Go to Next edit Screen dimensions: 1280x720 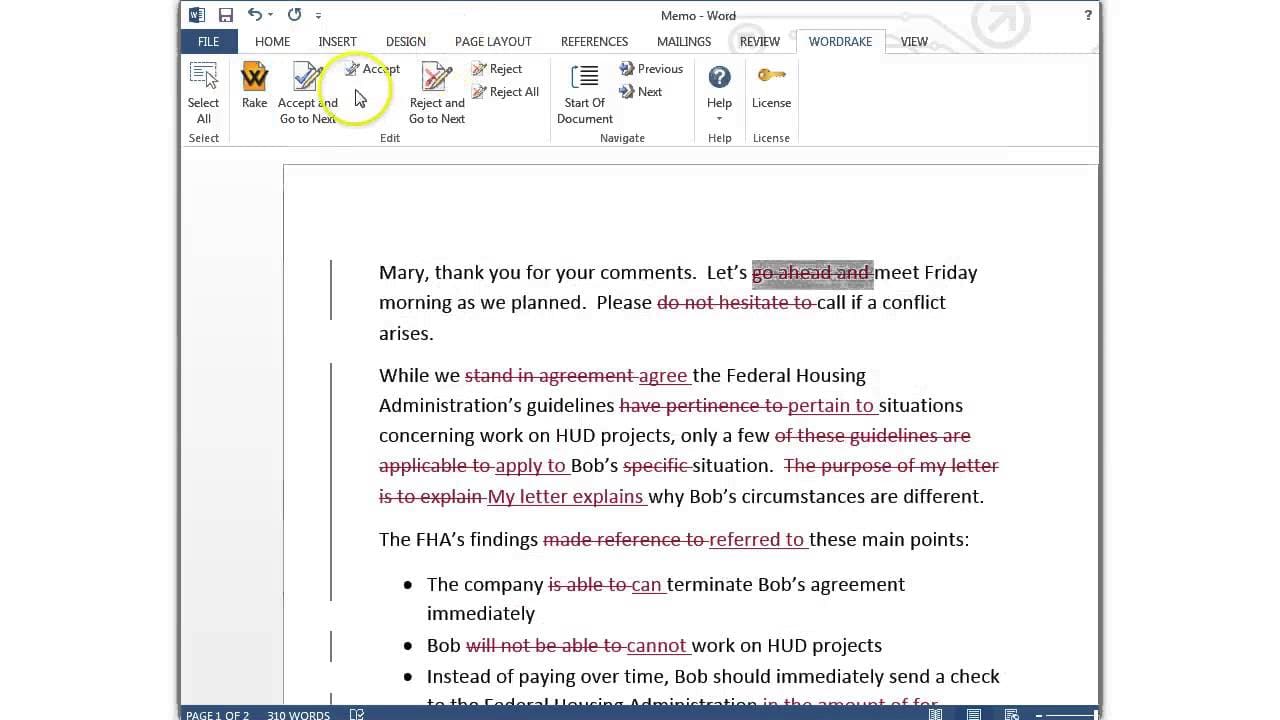(x=641, y=92)
